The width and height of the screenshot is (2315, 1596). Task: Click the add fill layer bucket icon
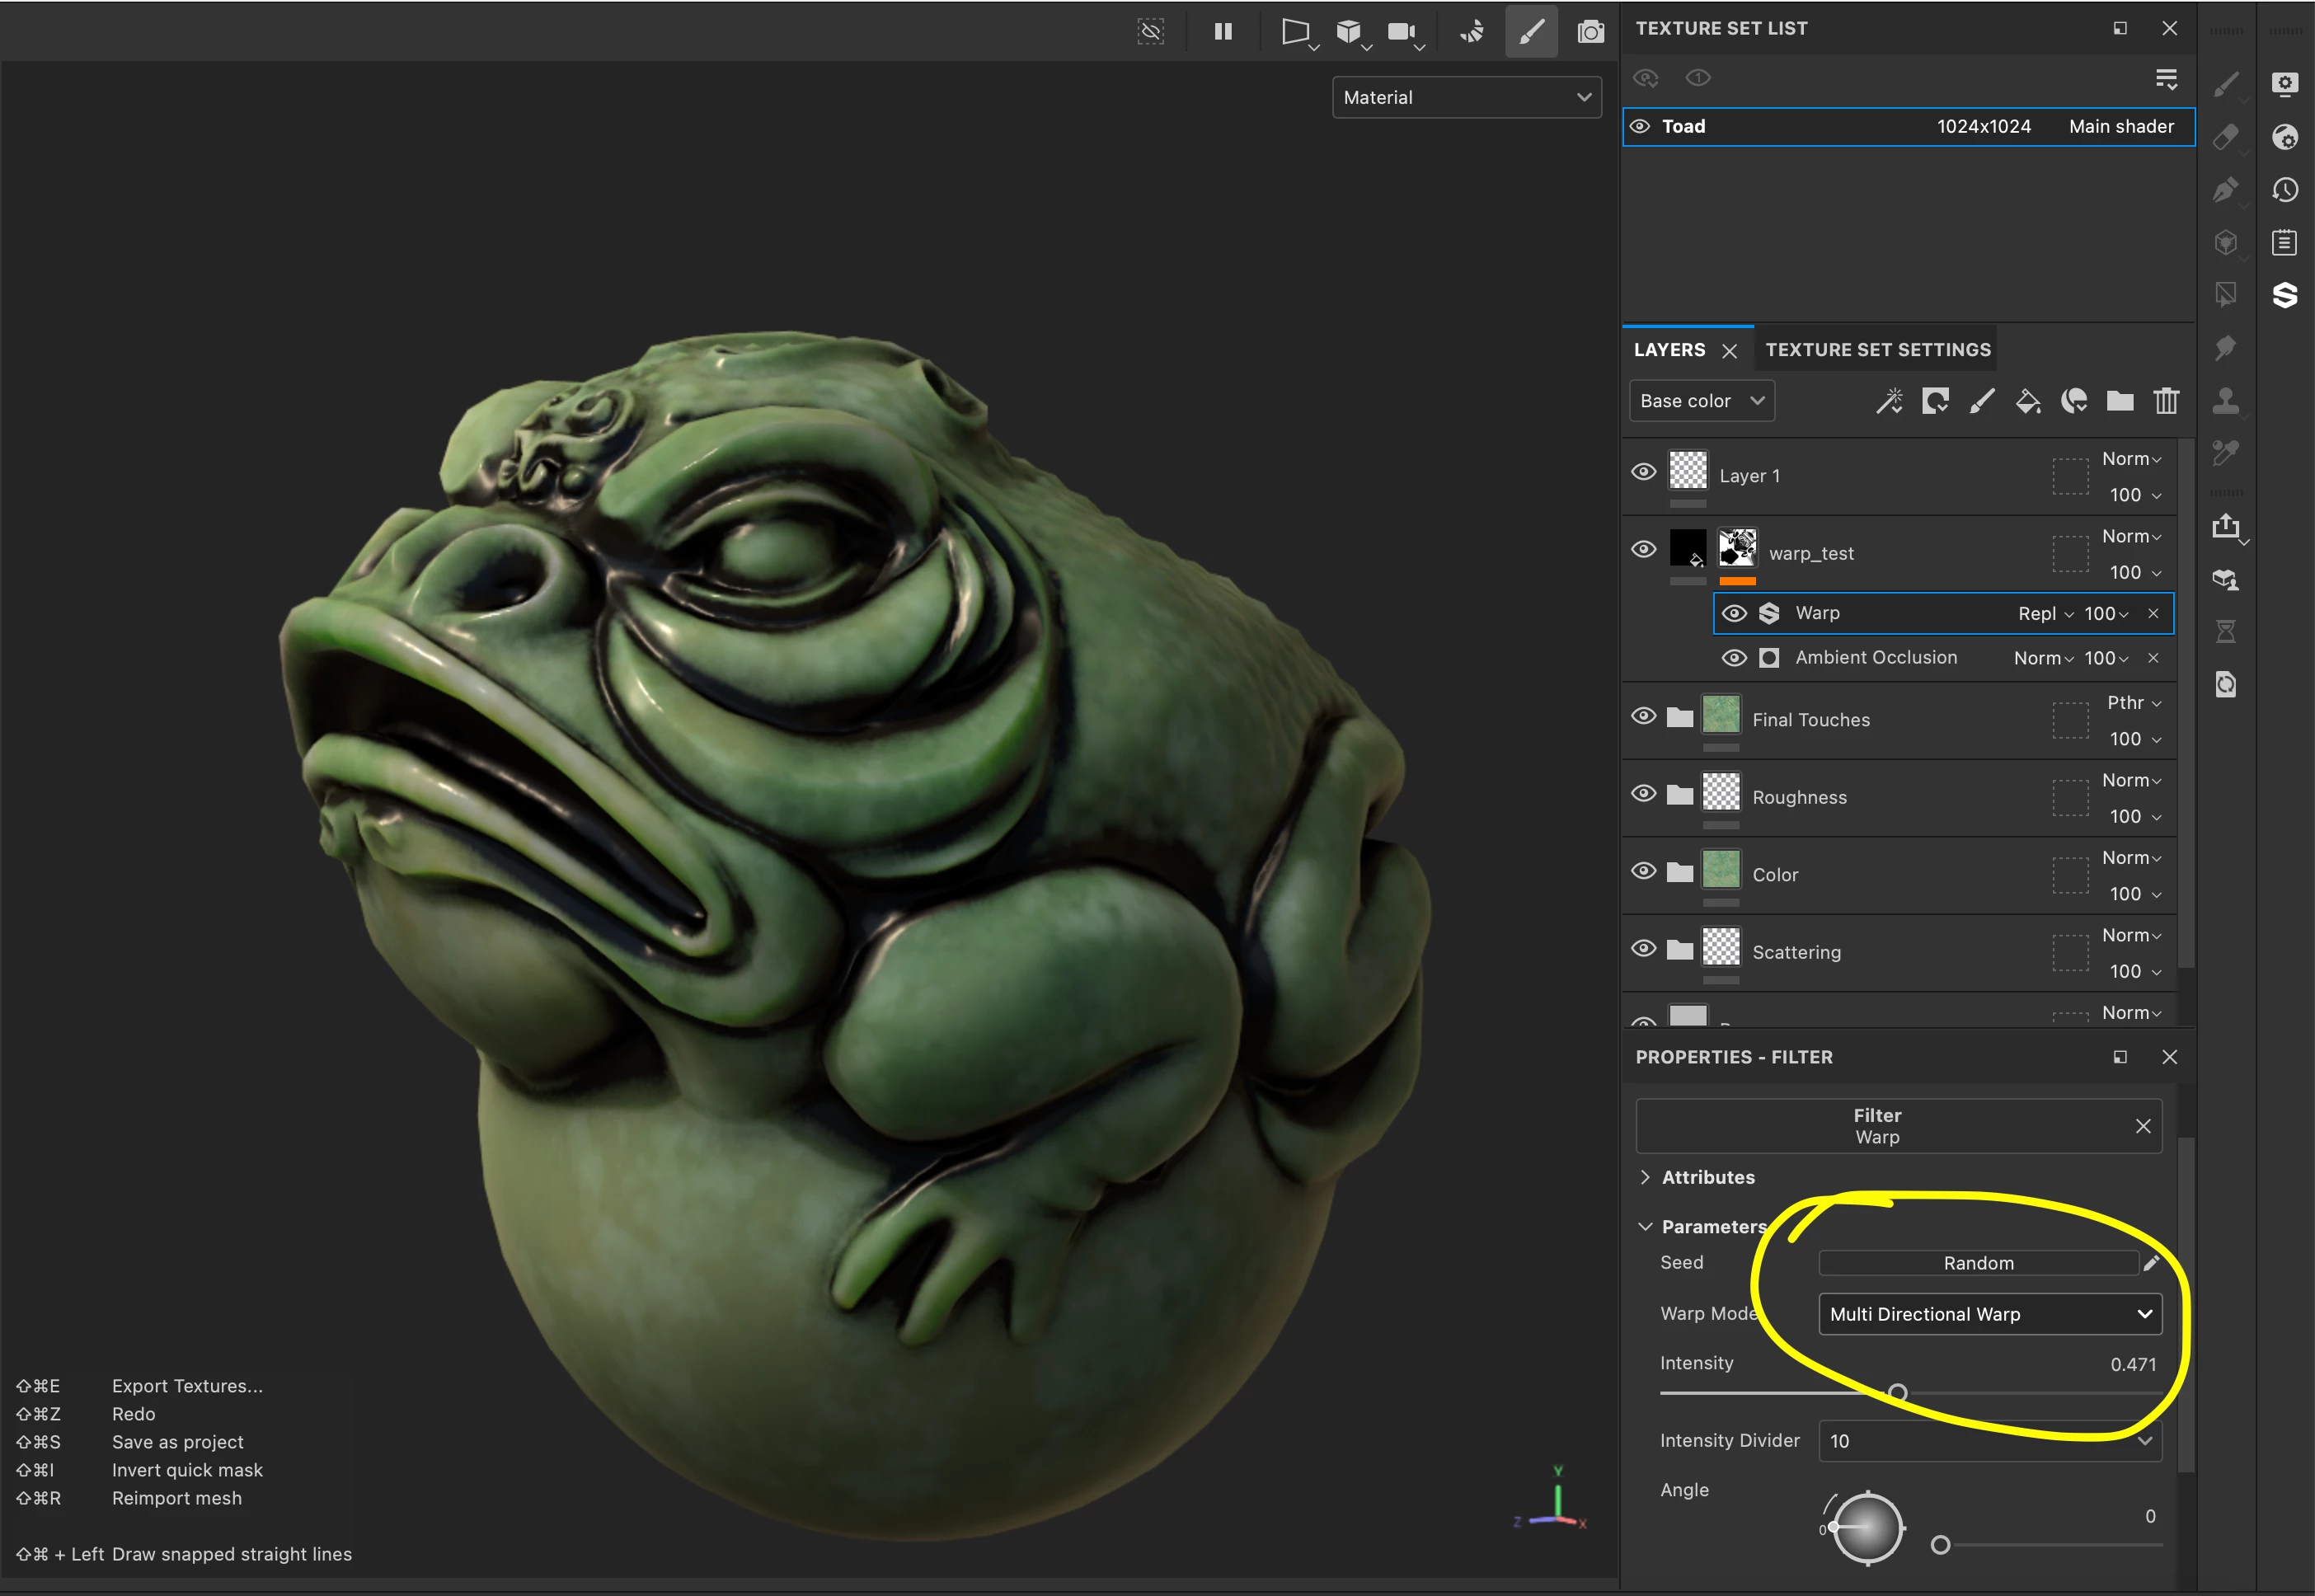pos(2027,401)
